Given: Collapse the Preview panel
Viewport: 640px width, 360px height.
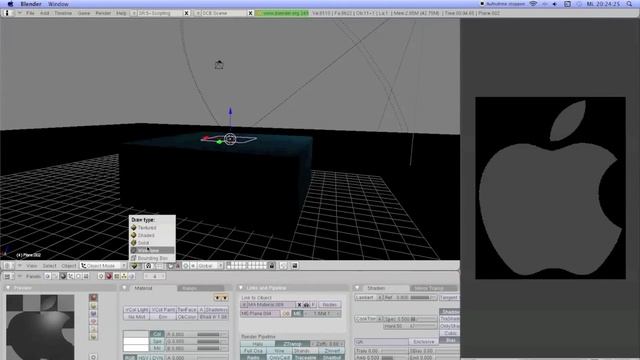Looking at the screenshot, I should pos(8,288).
